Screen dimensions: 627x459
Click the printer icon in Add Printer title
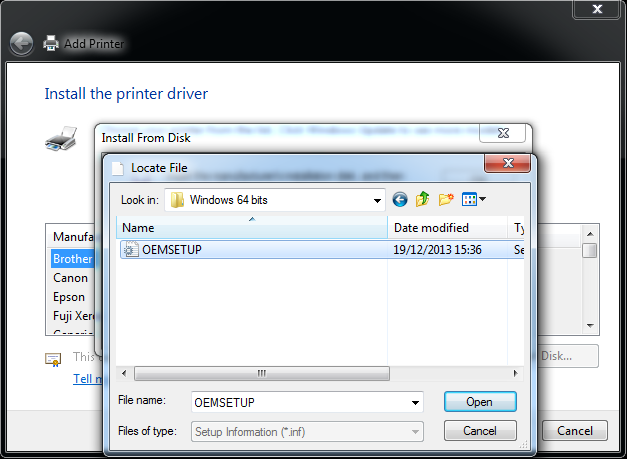click(x=50, y=43)
